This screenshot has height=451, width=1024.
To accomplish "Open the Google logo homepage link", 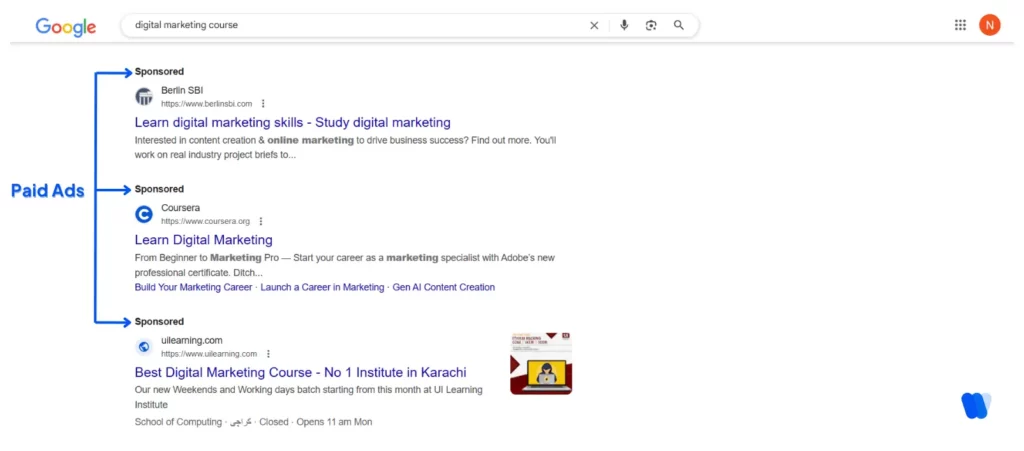I will pyautogui.click(x=65, y=26).
